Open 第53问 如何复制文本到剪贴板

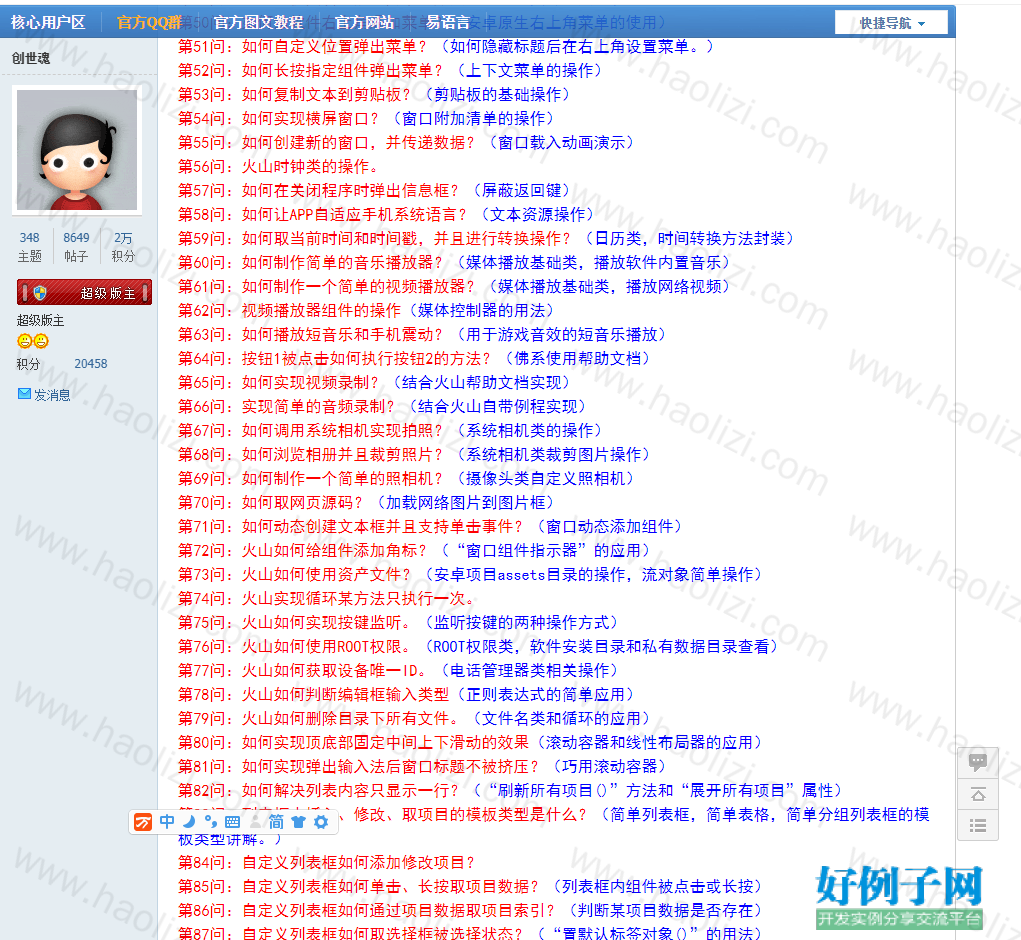click(x=374, y=94)
